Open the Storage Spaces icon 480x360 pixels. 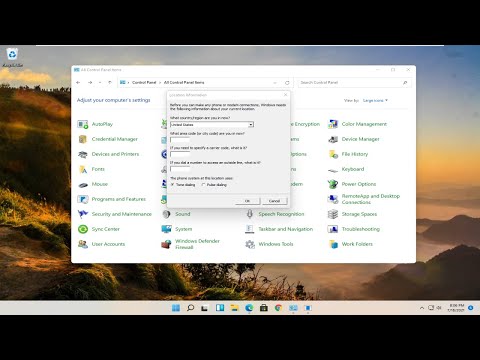[x=333, y=214]
